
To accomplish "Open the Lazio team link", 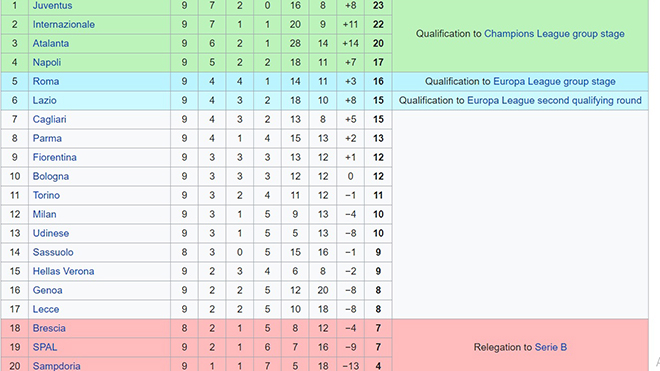I will click(x=44, y=100).
